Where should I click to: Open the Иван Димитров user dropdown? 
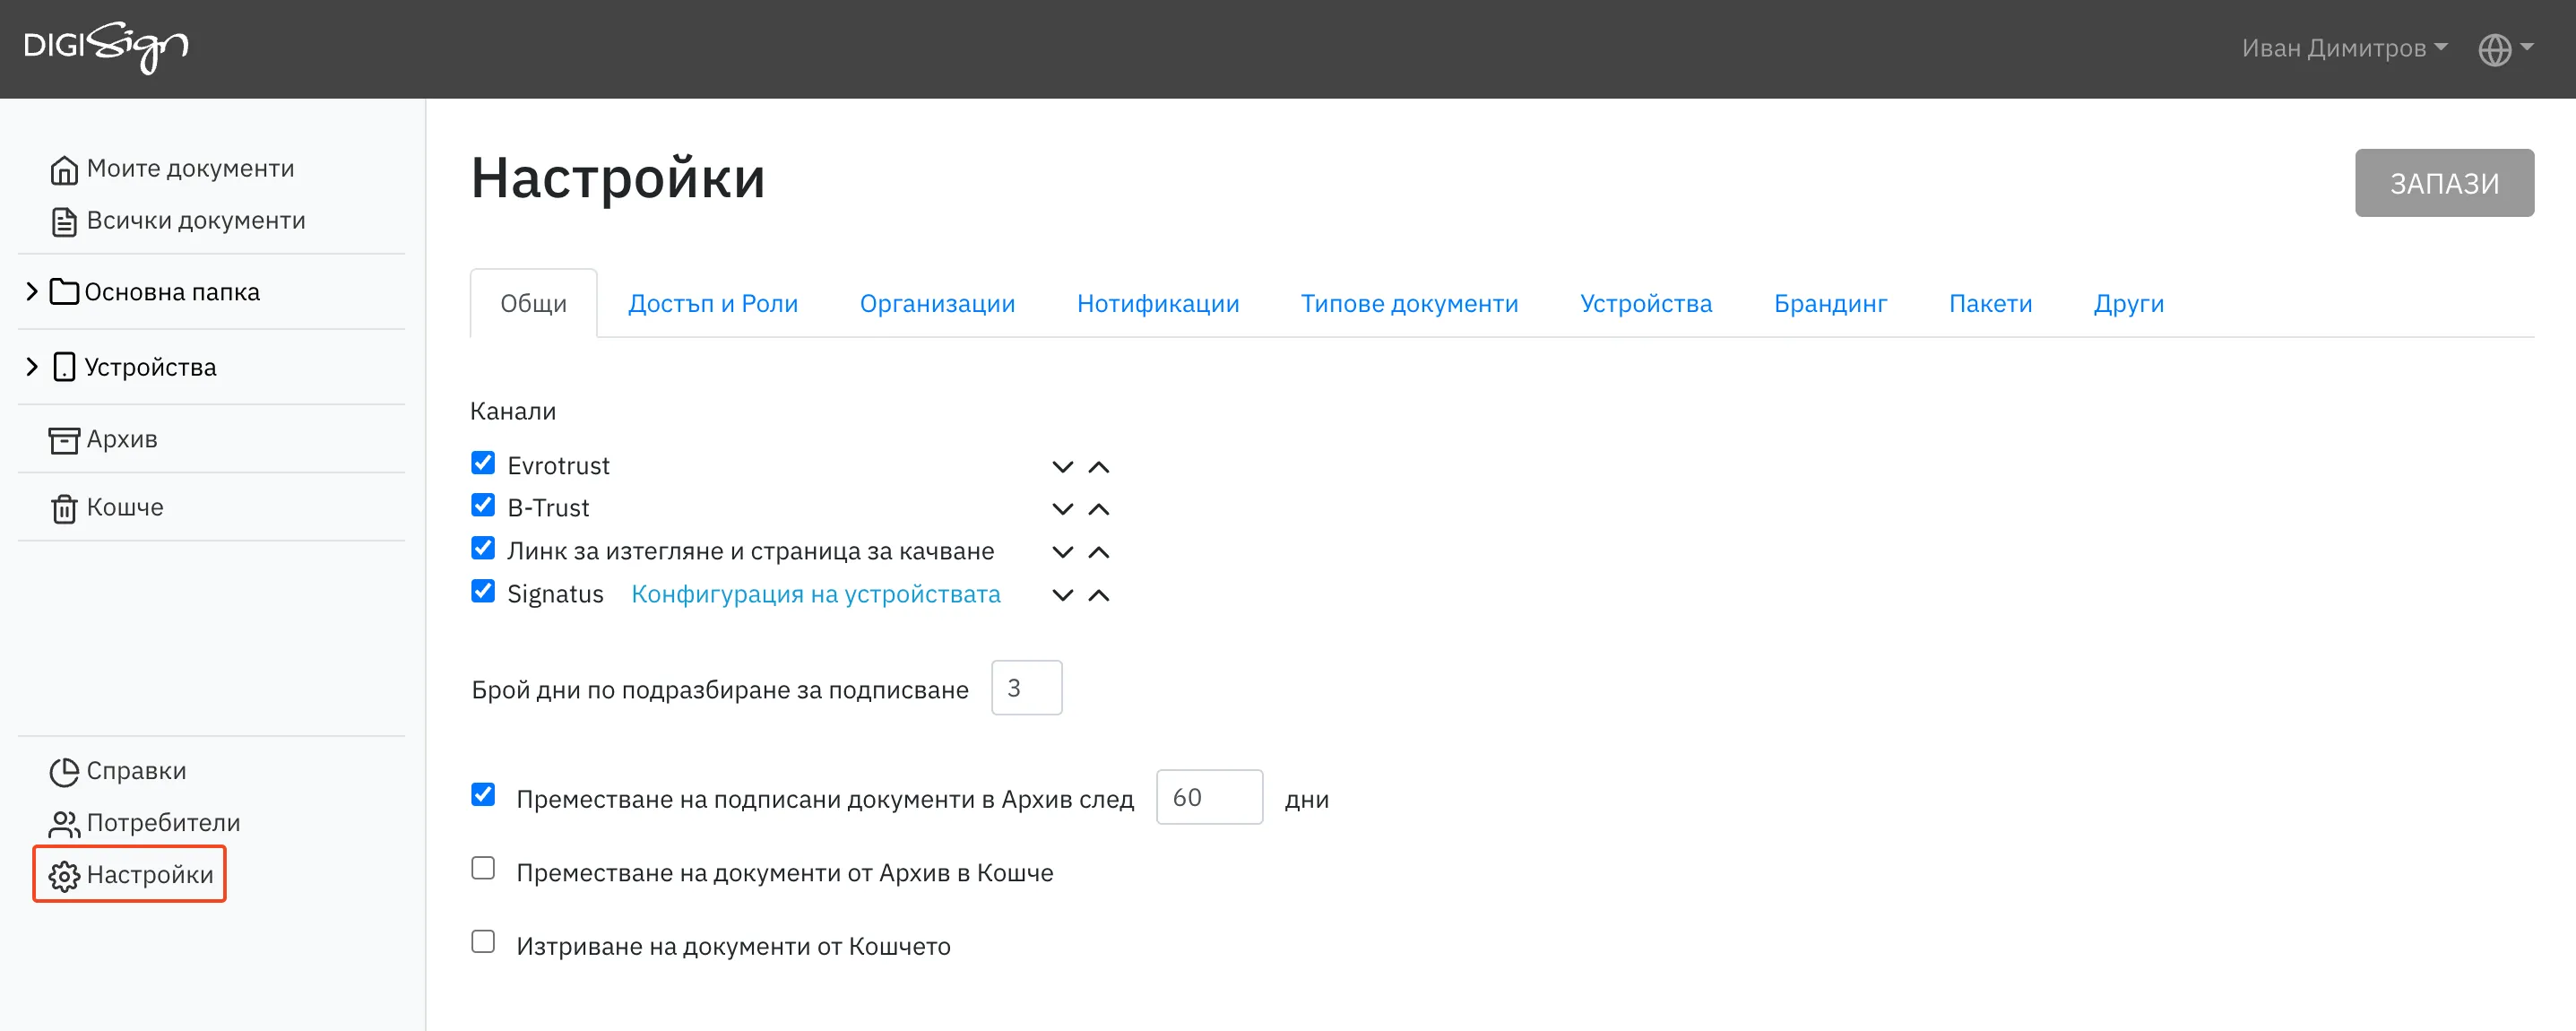pyautogui.click(x=2344, y=48)
